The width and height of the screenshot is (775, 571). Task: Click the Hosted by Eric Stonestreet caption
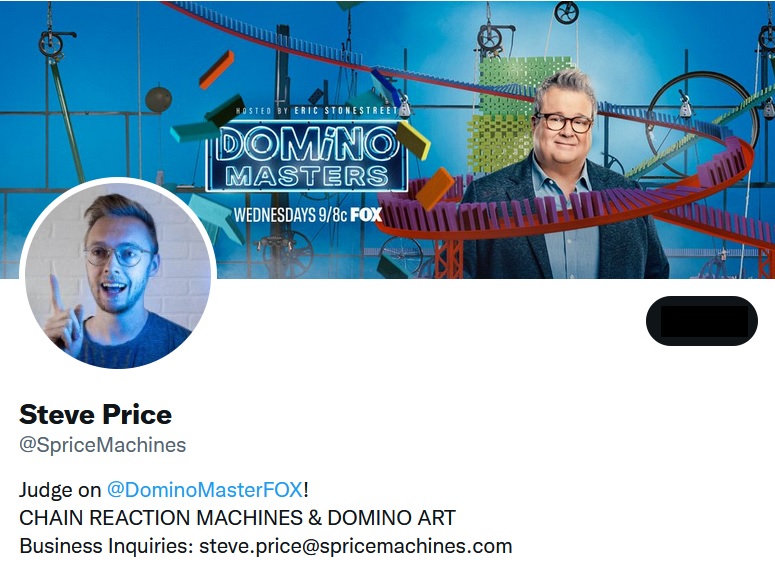317,111
